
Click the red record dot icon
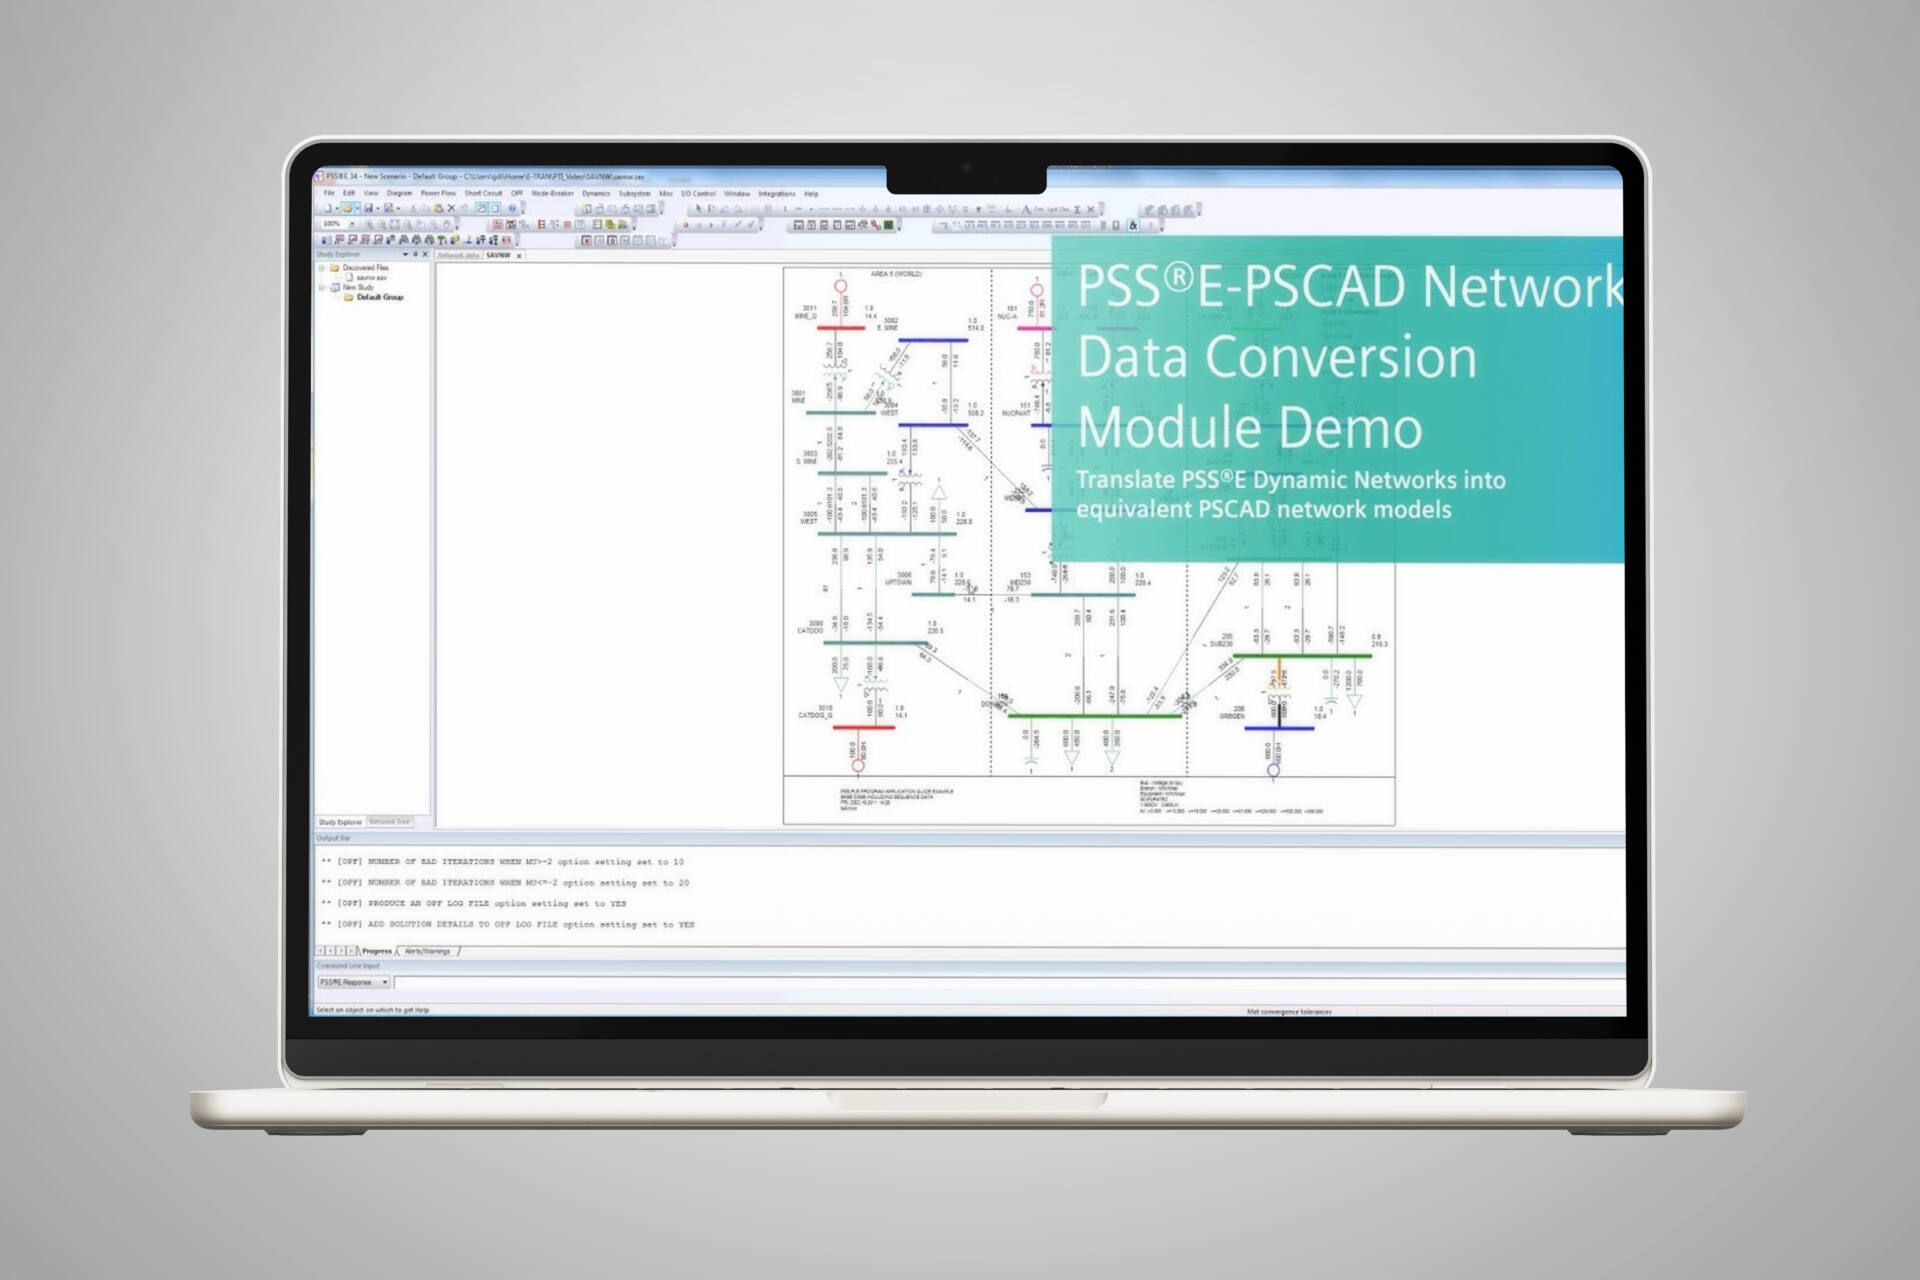(x=686, y=225)
